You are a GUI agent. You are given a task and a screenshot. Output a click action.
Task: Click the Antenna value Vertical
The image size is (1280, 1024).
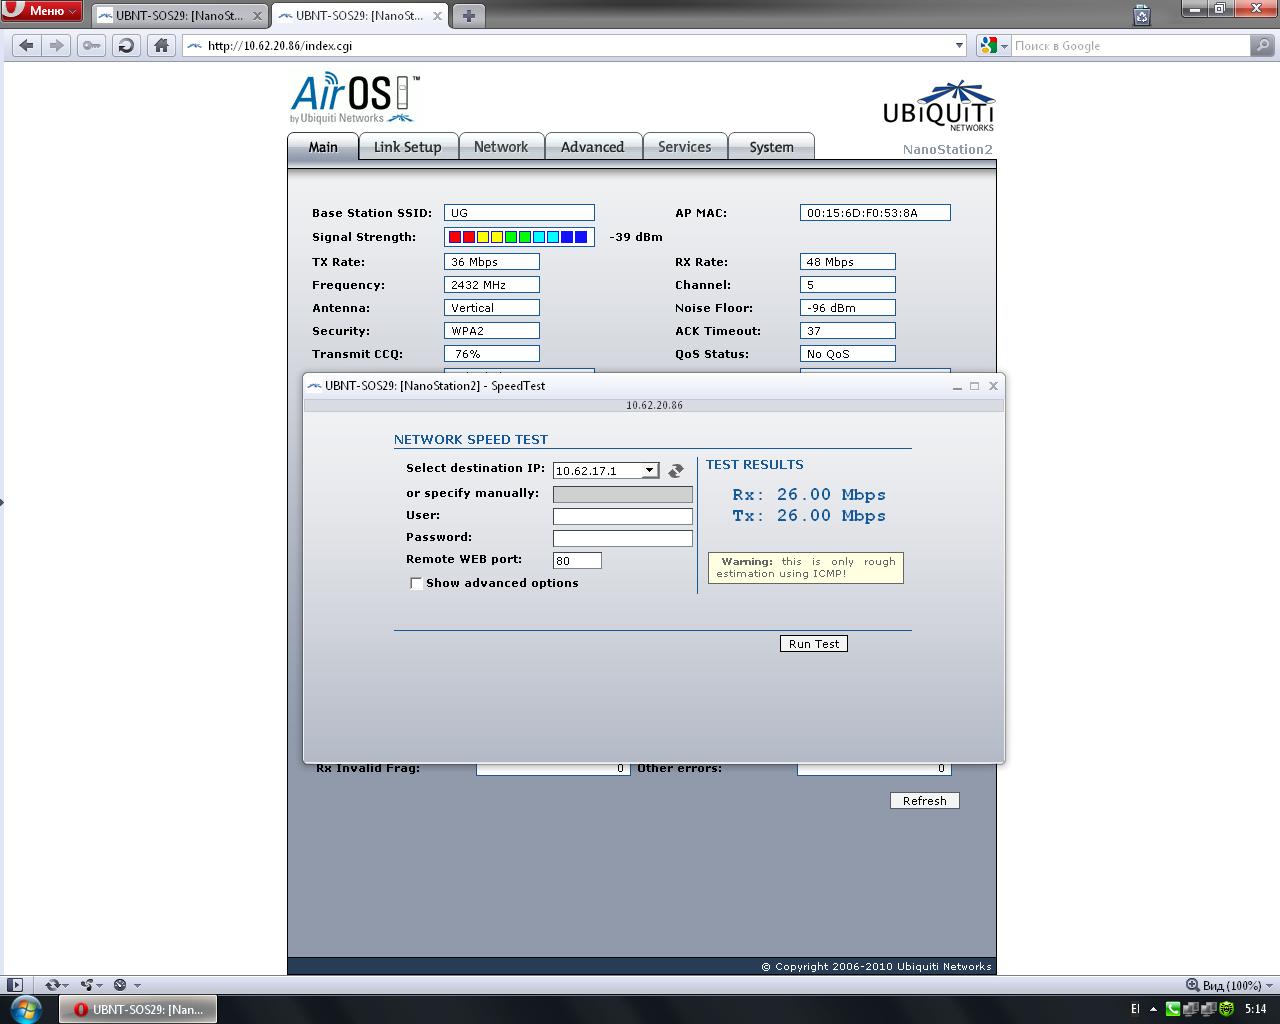coord(492,308)
